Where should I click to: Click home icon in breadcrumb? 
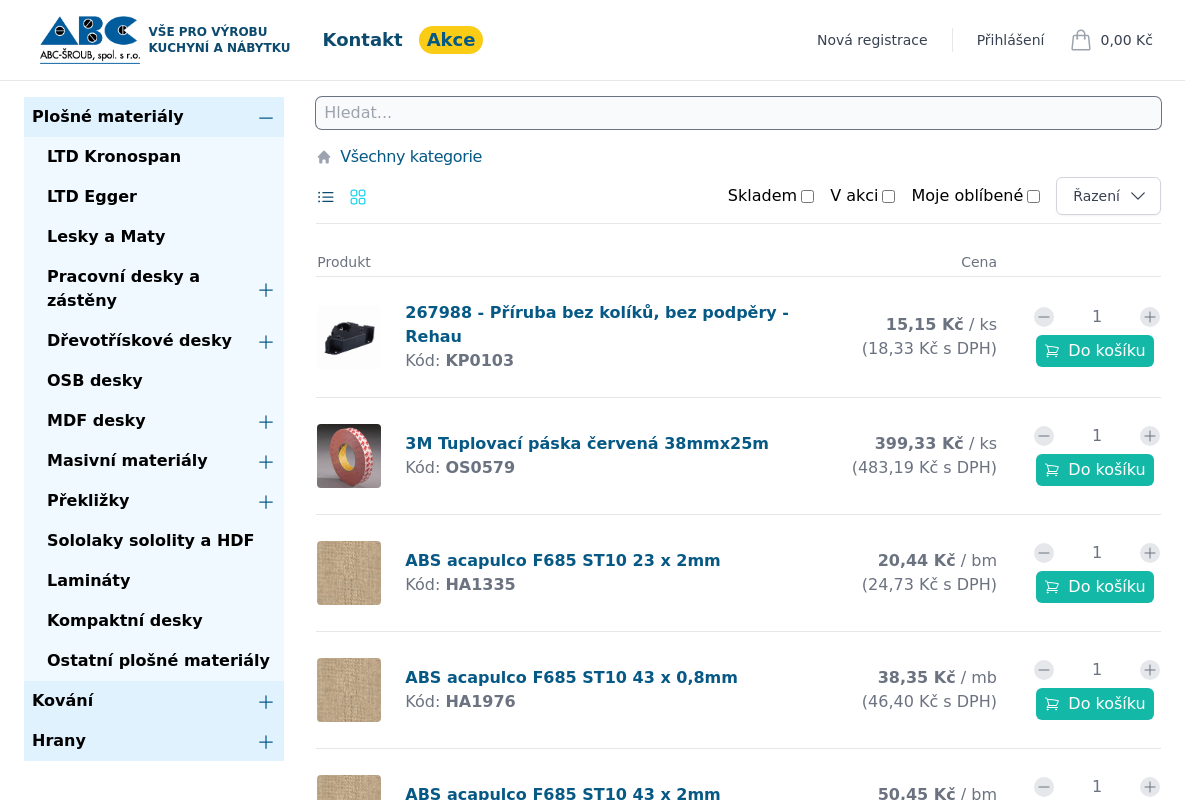click(324, 157)
